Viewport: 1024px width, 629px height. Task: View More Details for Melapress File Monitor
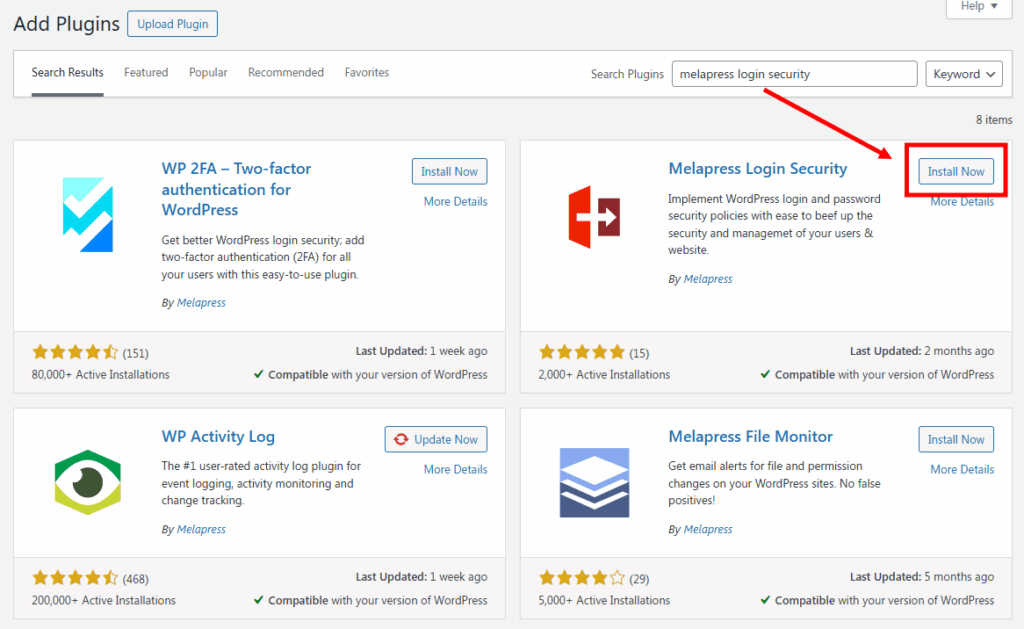coord(962,470)
